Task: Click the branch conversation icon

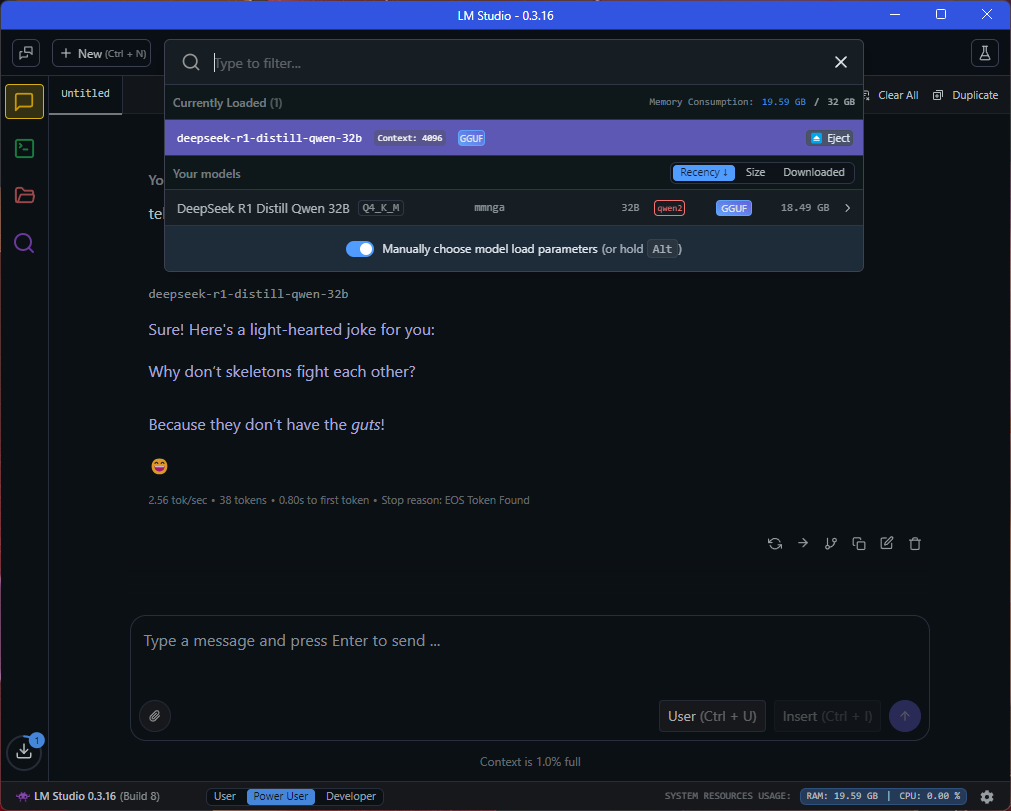Action: tap(830, 543)
